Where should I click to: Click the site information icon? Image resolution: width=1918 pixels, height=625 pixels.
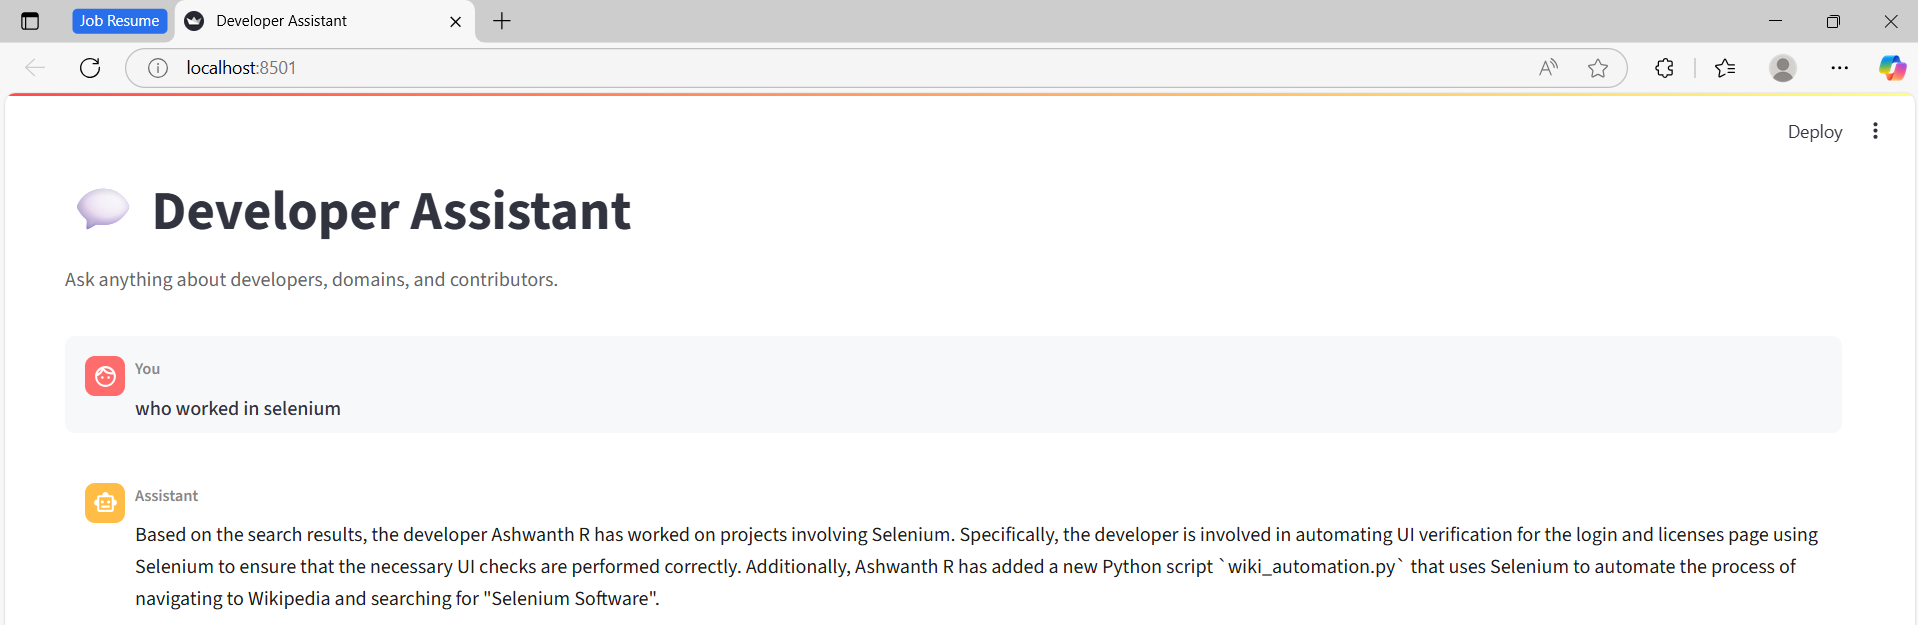tap(158, 68)
